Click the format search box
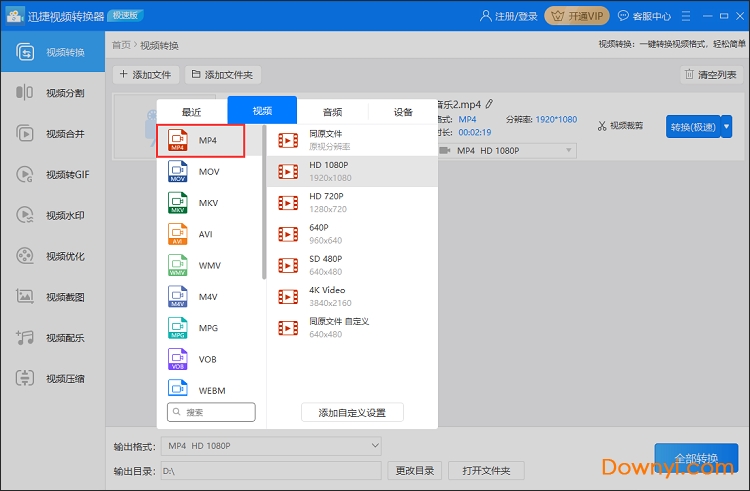The image size is (750, 491). 211,412
